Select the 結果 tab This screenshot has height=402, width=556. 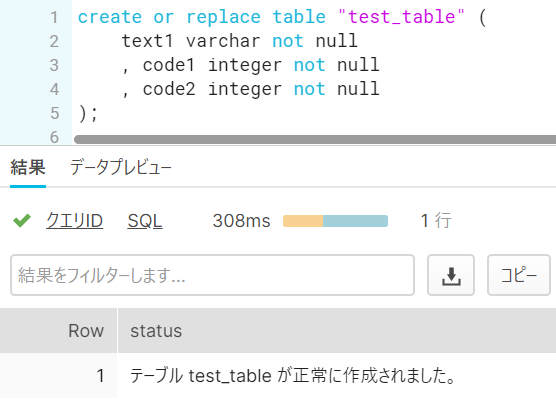[x=28, y=167]
